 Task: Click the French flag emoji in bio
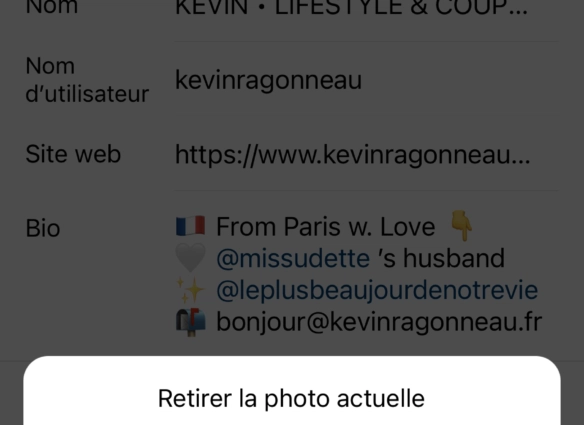coord(190,226)
